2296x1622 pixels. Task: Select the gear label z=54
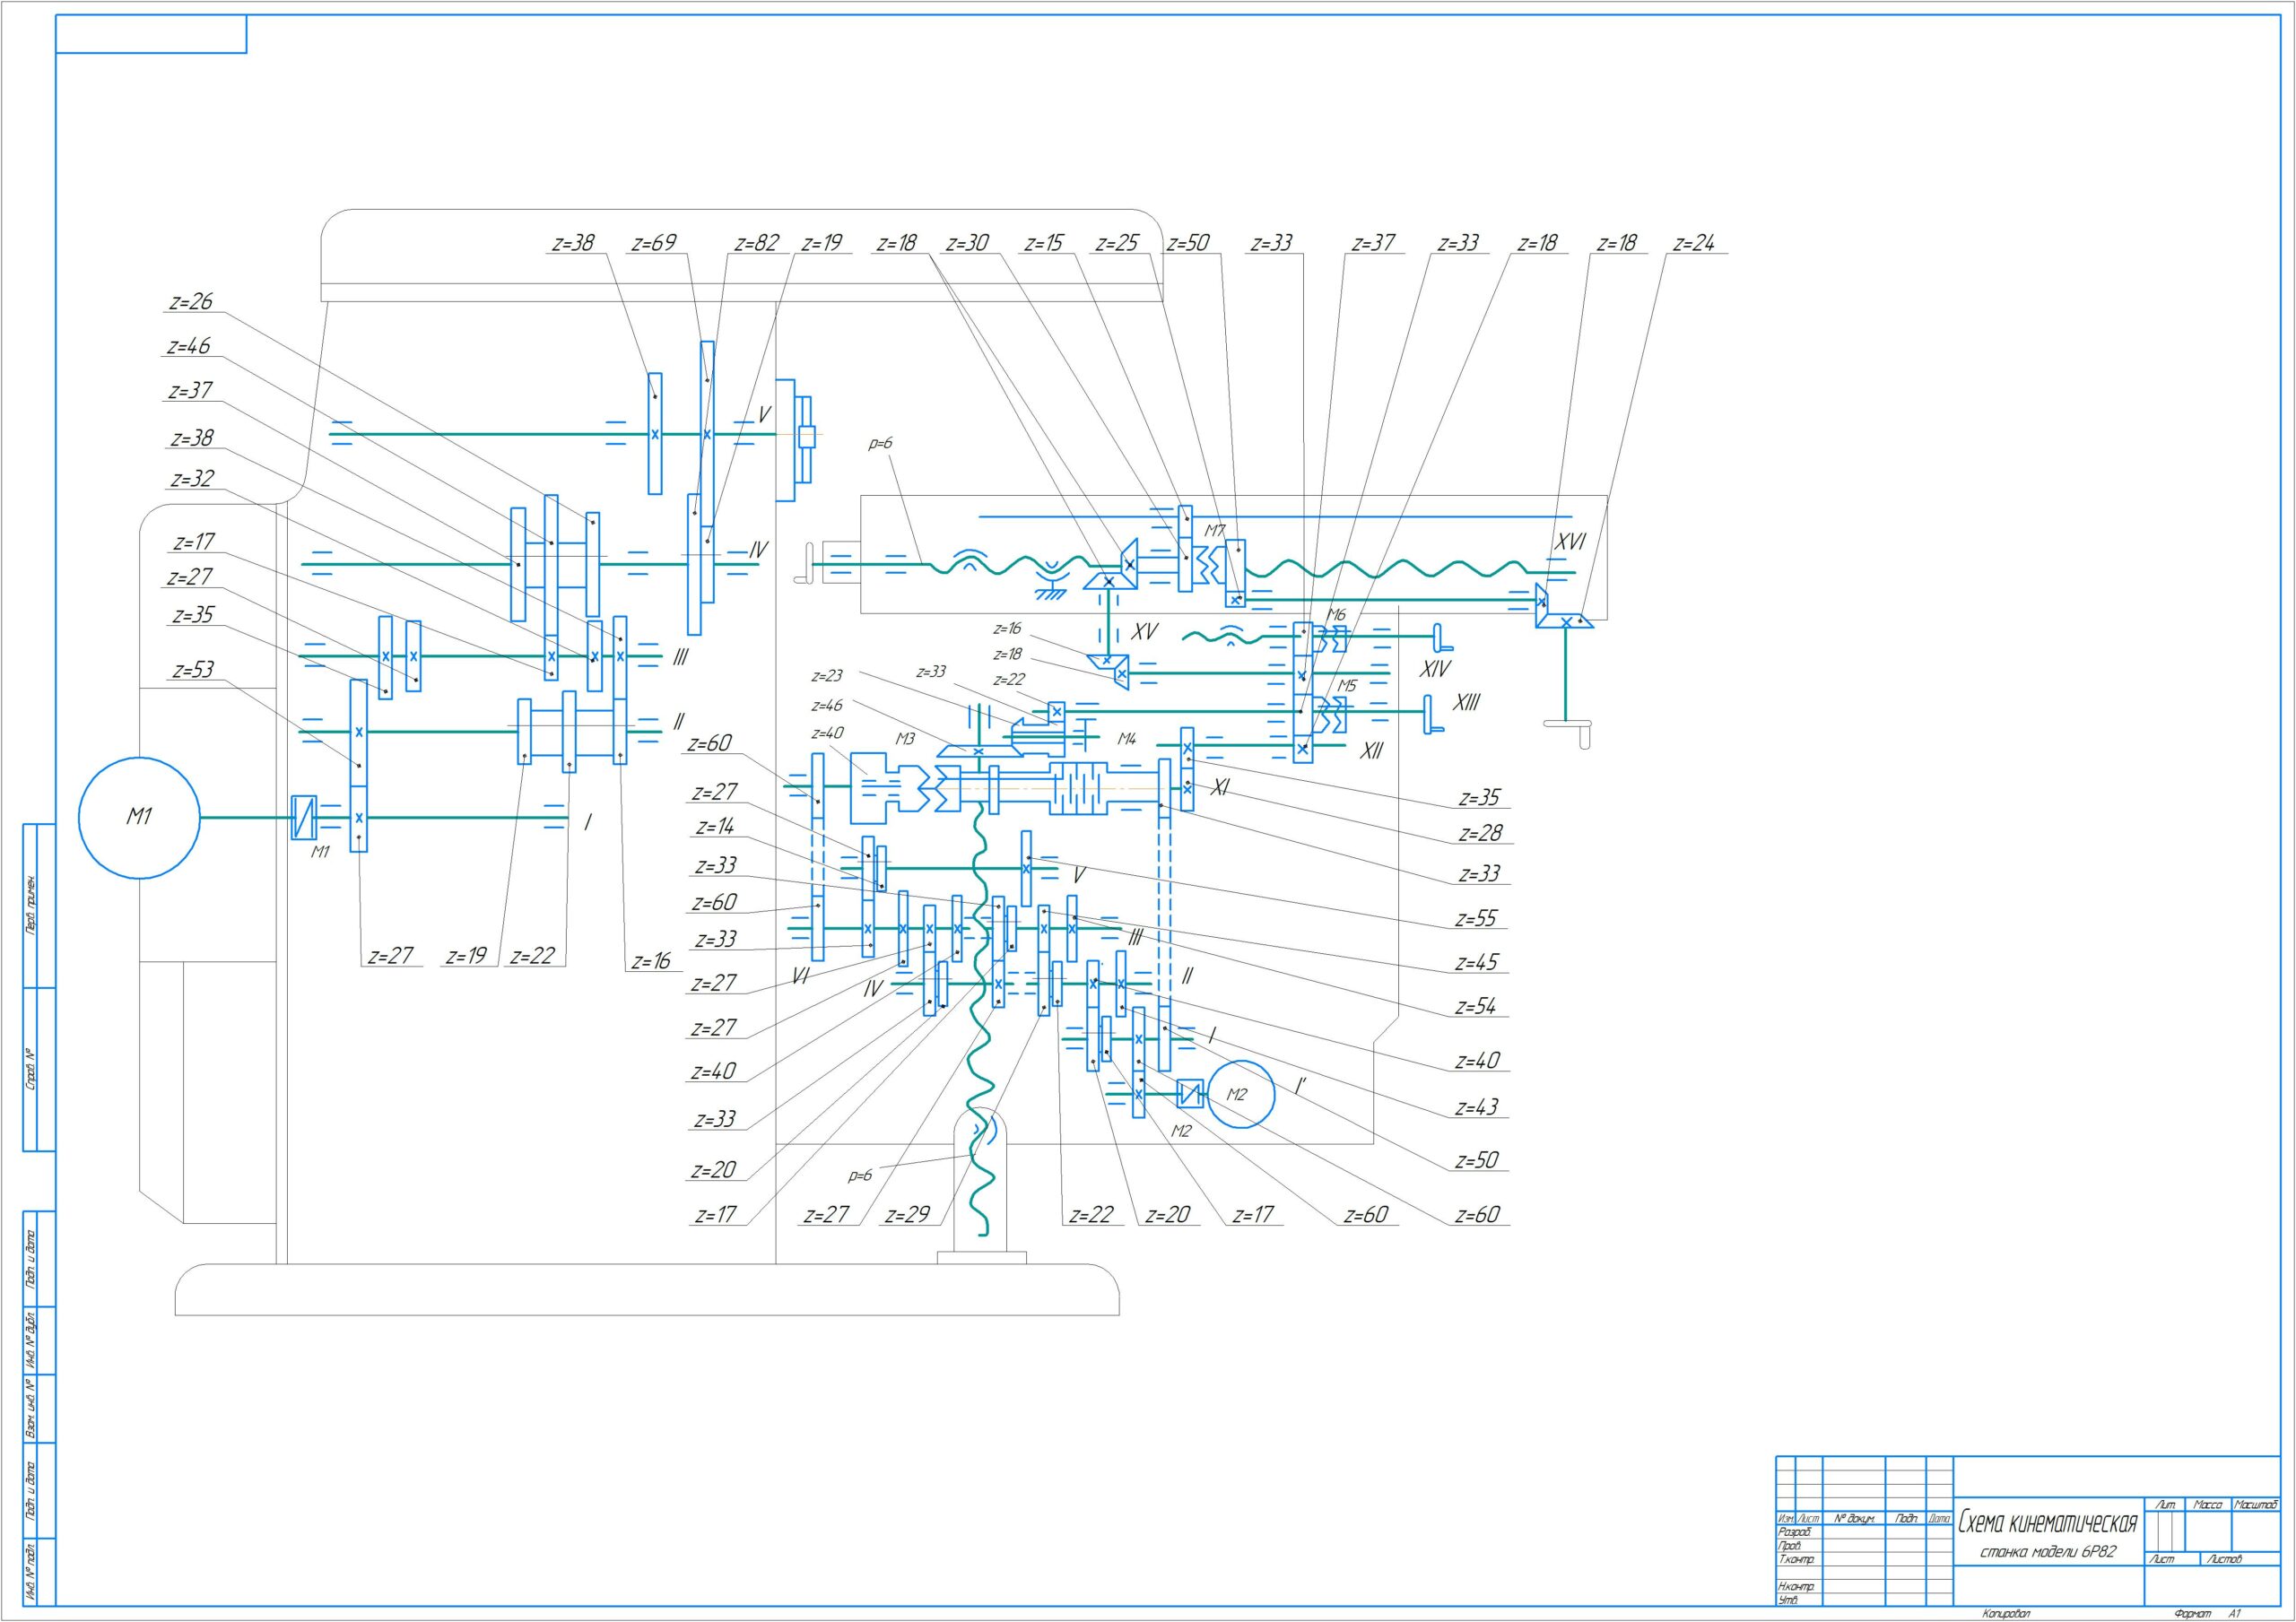1476,1006
